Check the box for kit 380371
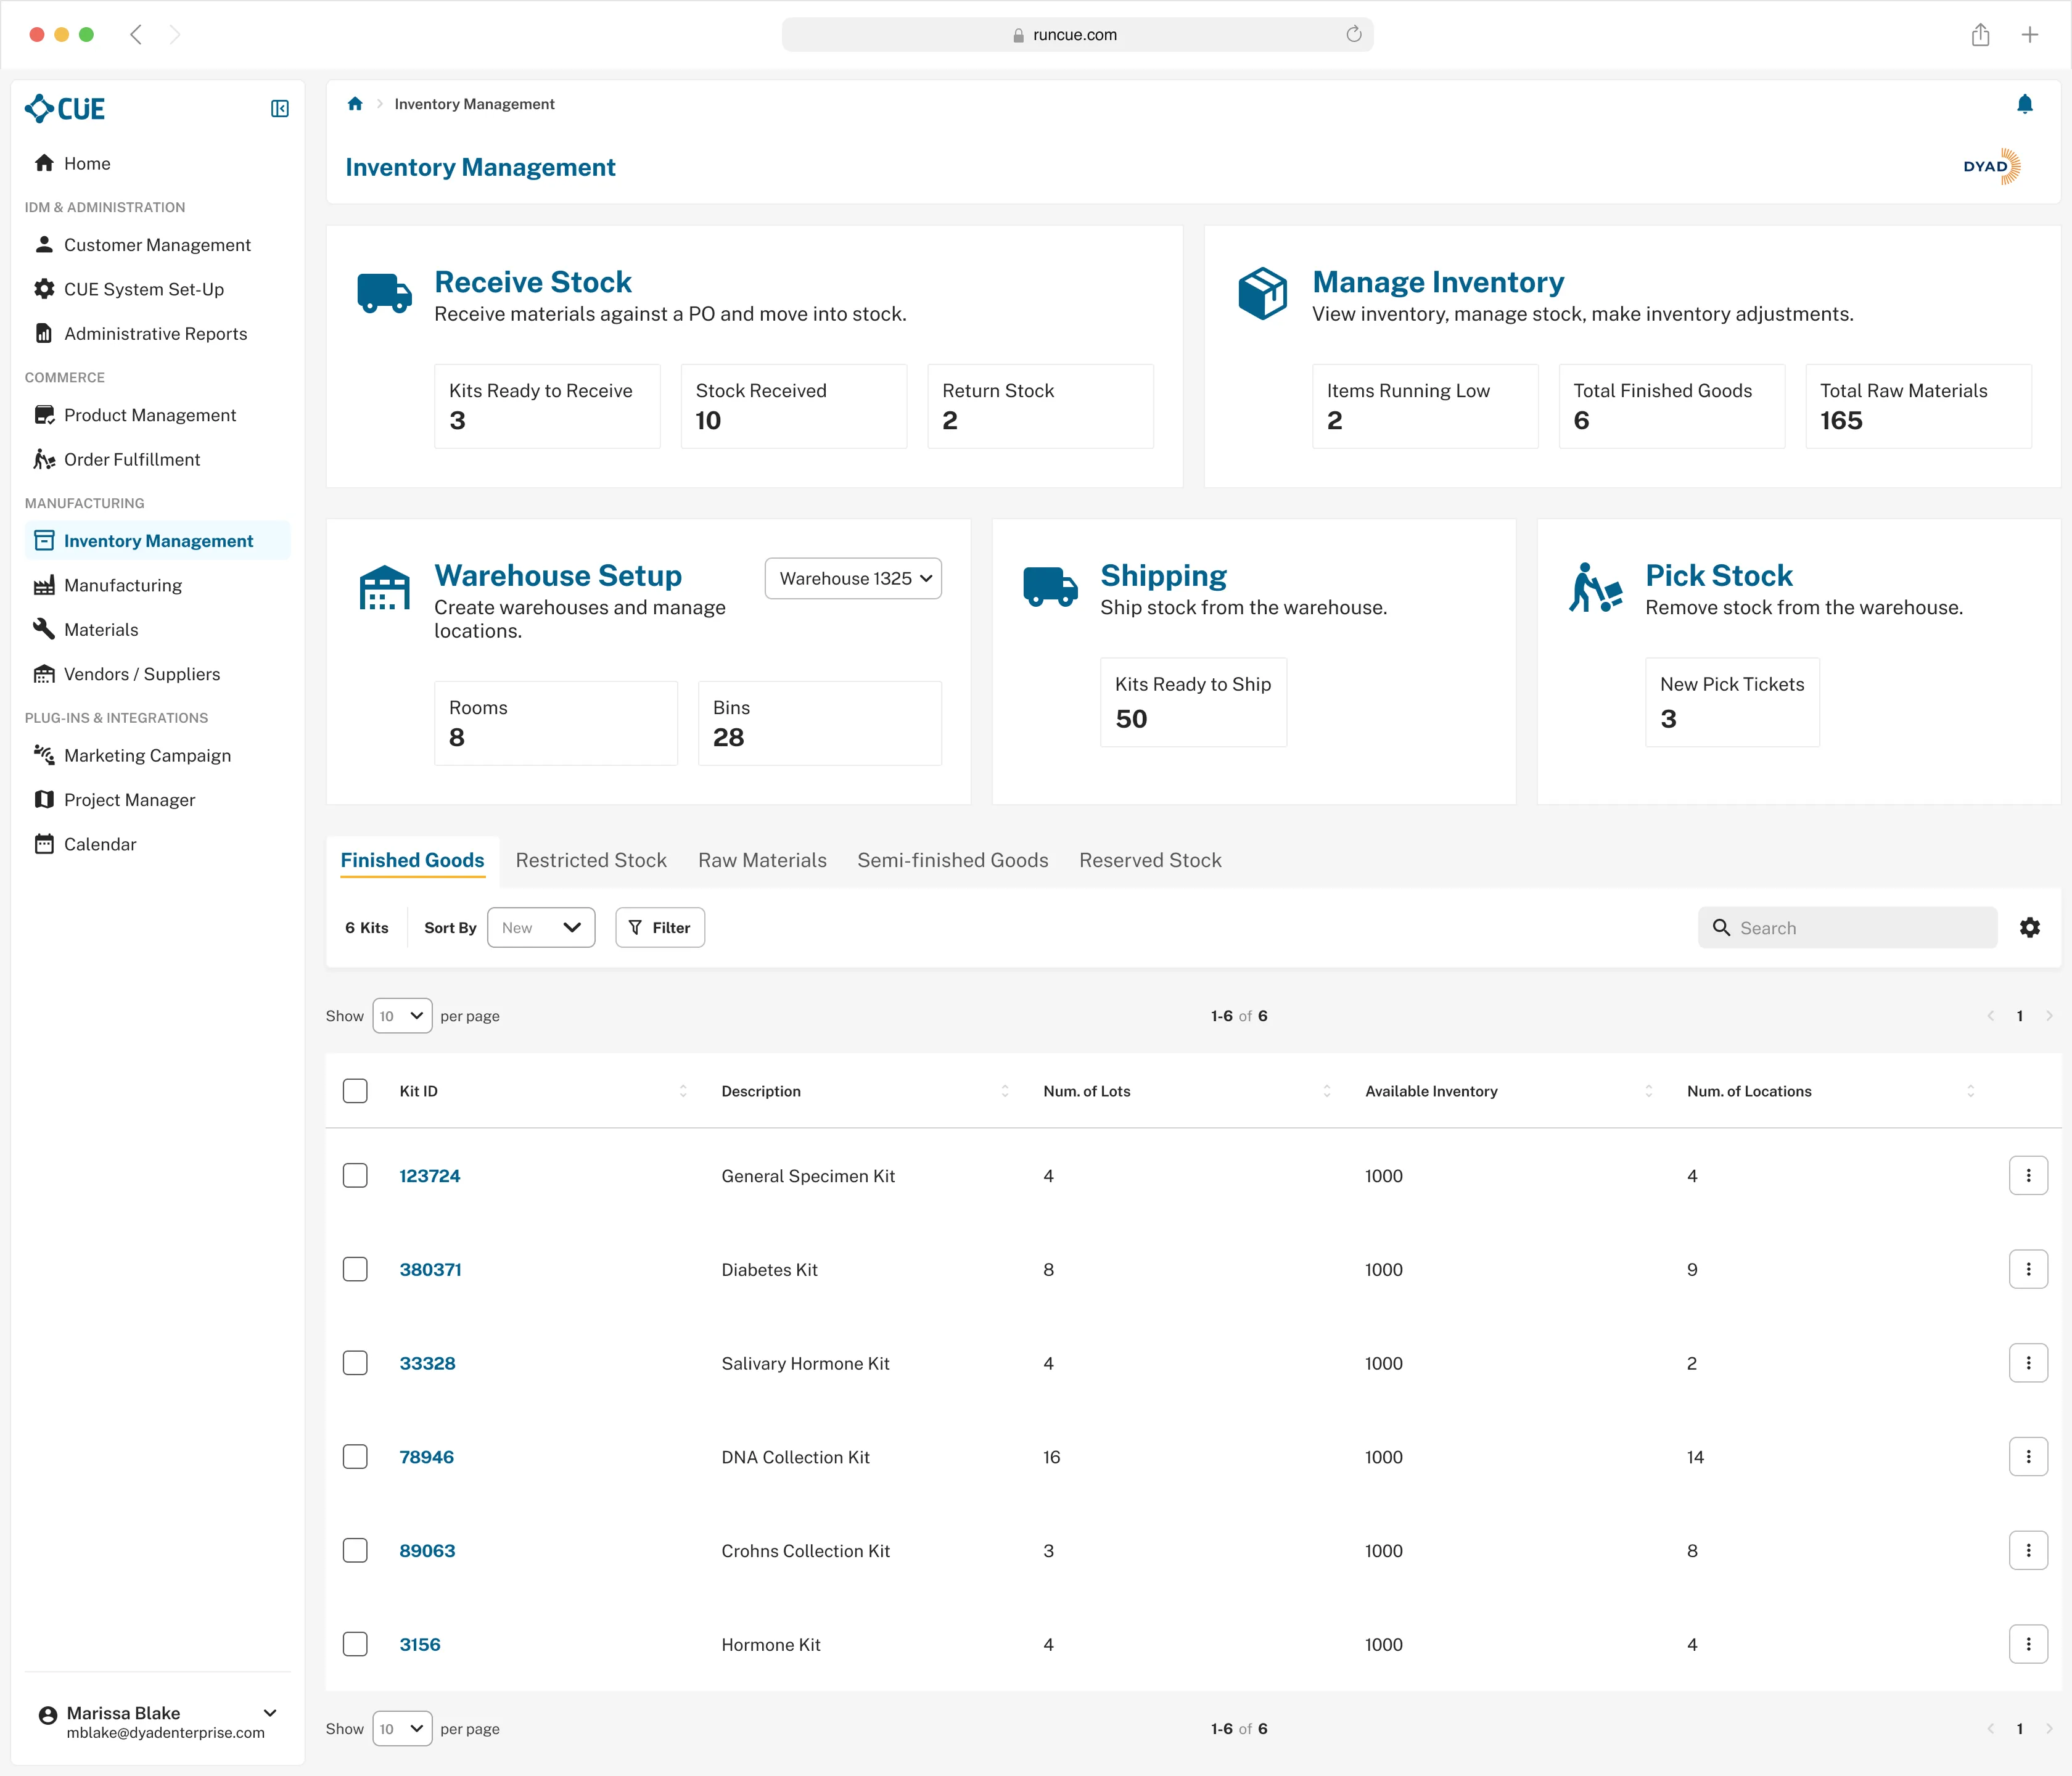 coord(355,1269)
